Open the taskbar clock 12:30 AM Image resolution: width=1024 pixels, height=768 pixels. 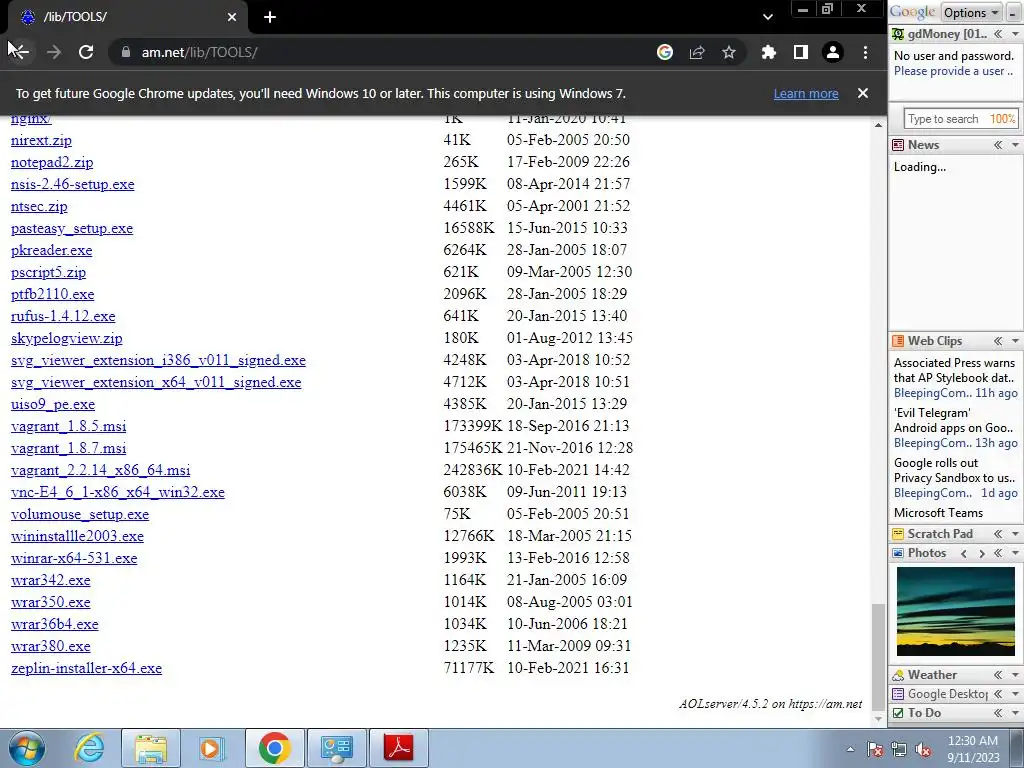pyautogui.click(x=973, y=749)
